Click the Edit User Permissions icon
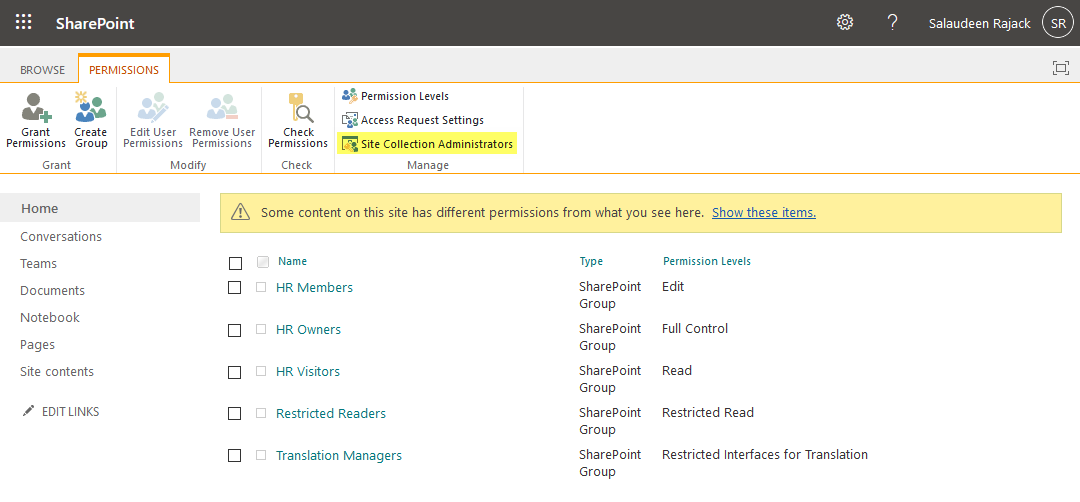 152,108
